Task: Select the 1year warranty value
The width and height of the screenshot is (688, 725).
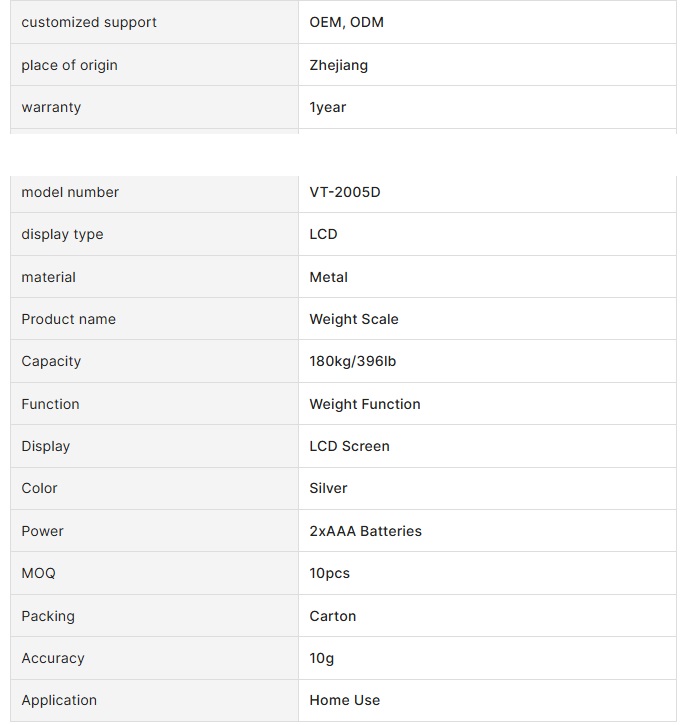Action: tap(327, 107)
